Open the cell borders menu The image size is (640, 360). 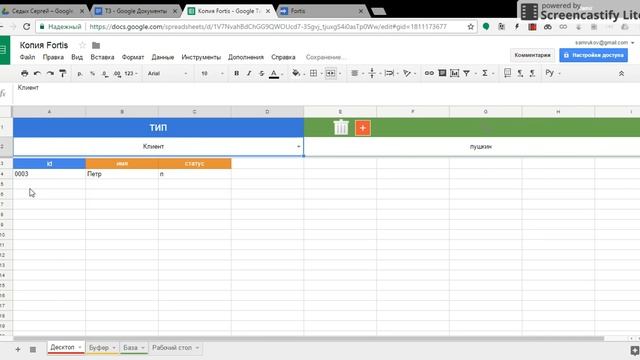coord(313,73)
